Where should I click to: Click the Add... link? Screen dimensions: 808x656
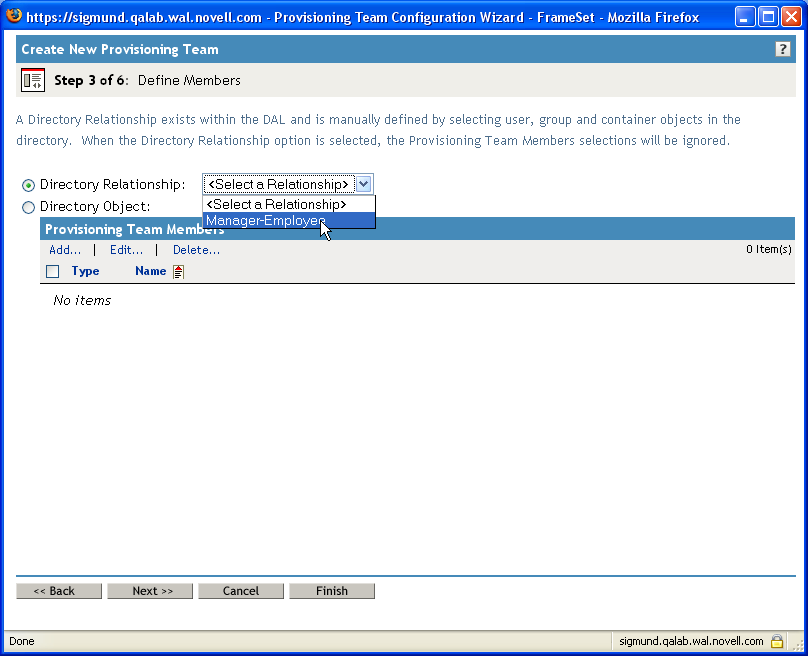[65, 250]
